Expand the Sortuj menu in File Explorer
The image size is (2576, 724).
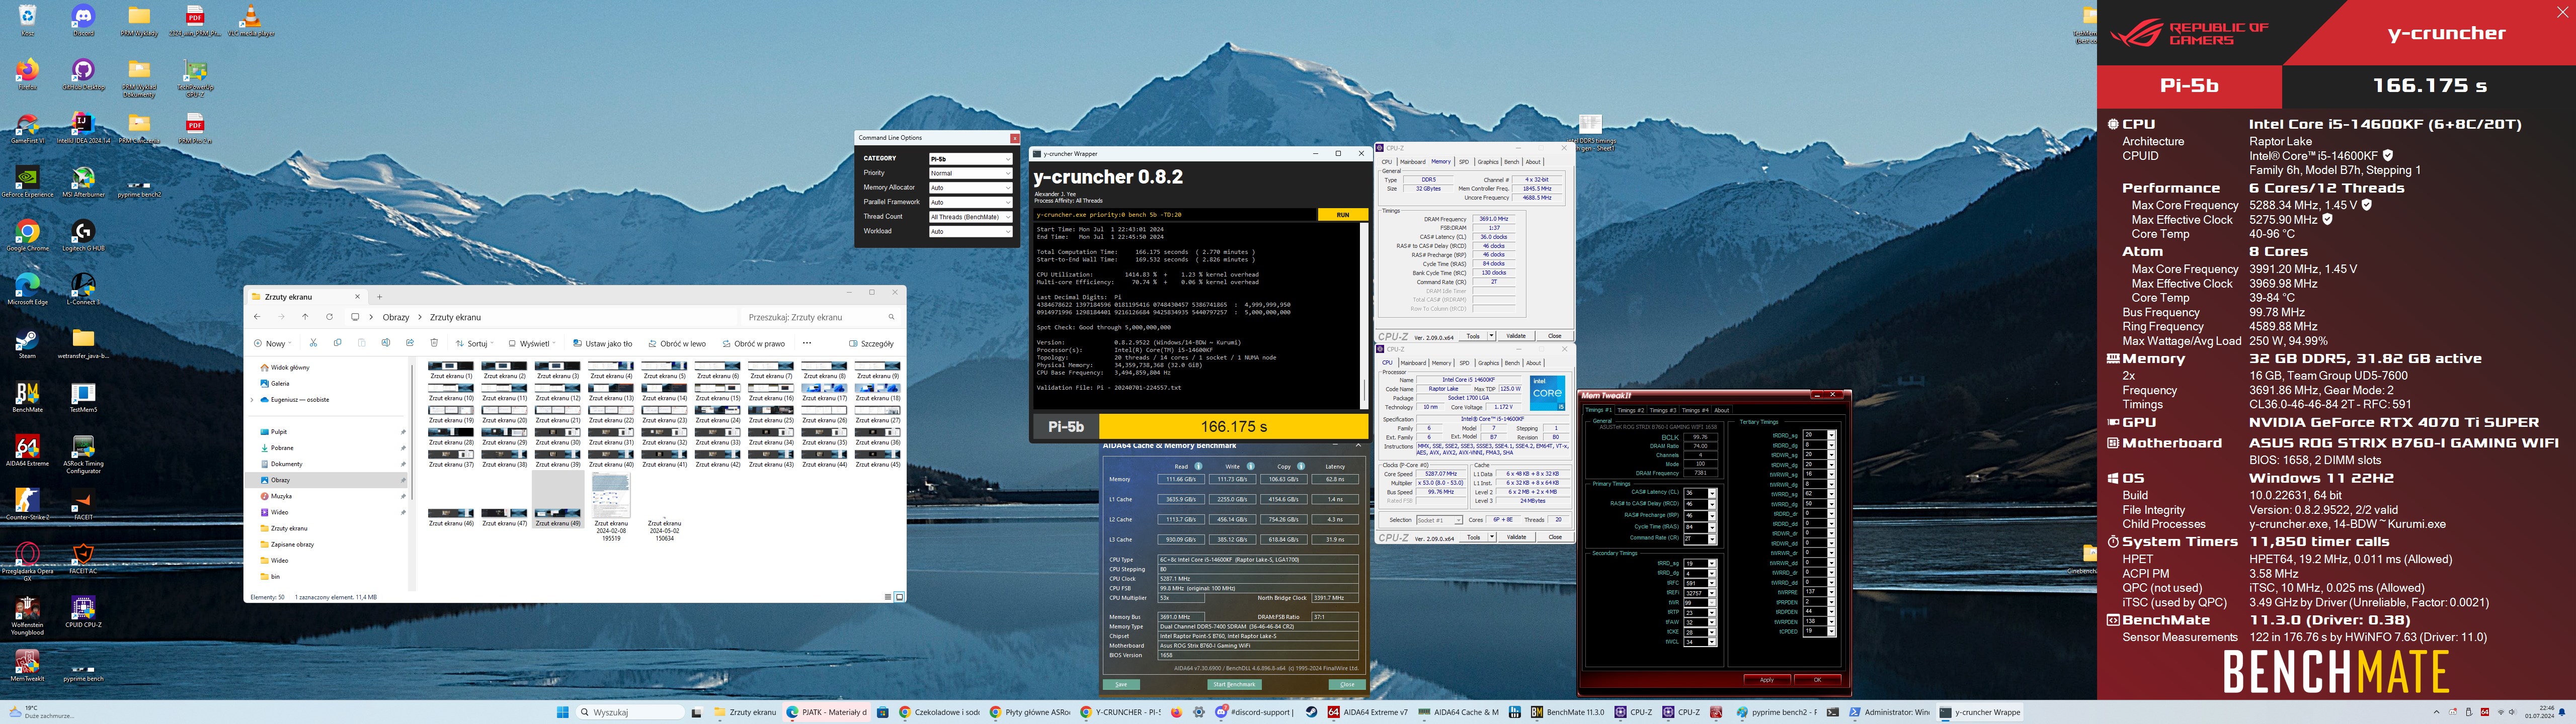pyautogui.click(x=475, y=343)
